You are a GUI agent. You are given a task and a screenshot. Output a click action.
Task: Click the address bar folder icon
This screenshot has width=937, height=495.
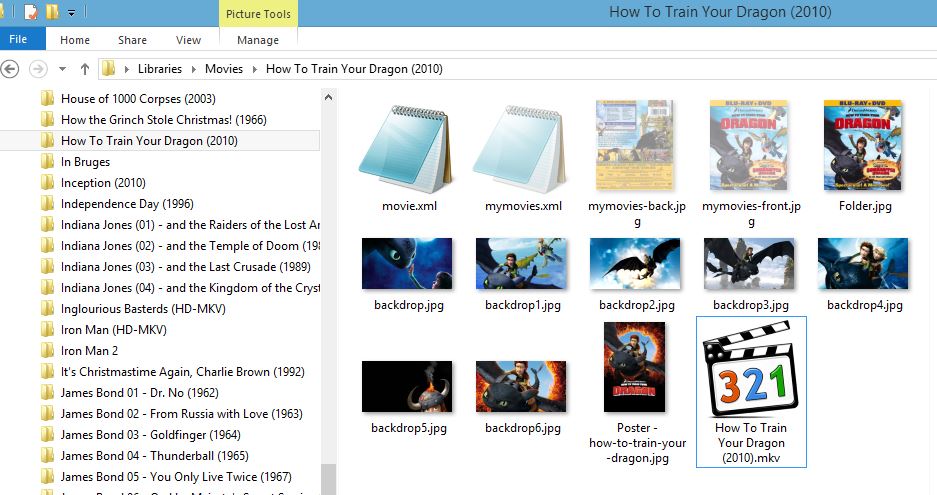pyautogui.click(x=108, y=68)
